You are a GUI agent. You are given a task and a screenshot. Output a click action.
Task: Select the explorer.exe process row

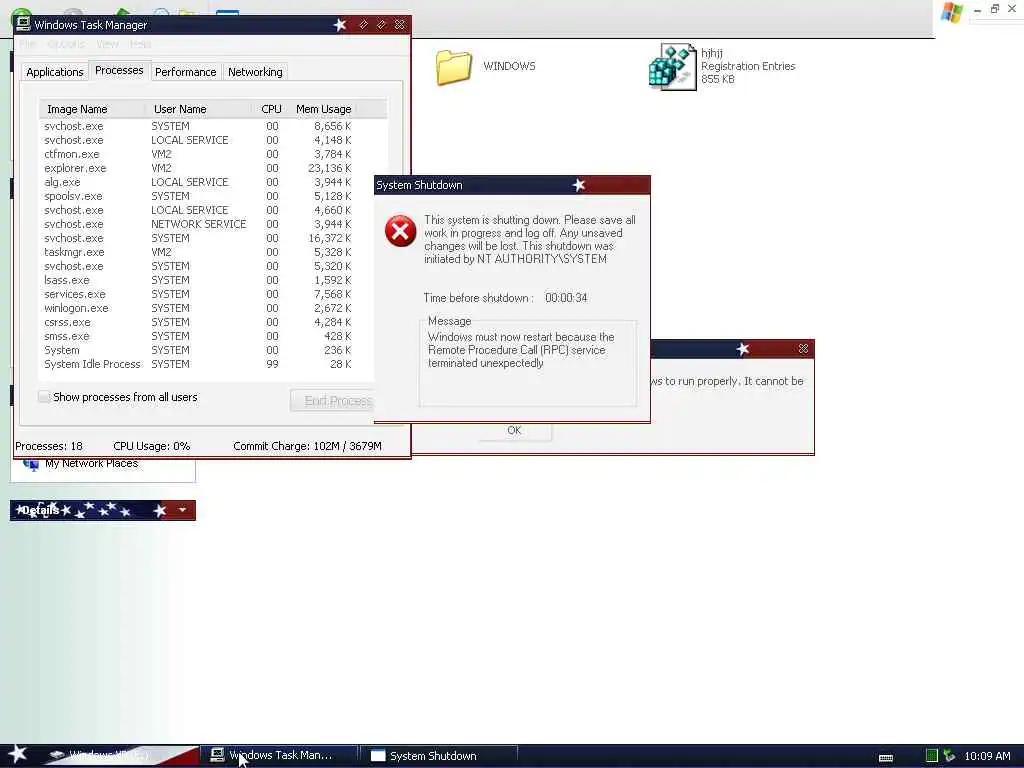tap(198, 168)
